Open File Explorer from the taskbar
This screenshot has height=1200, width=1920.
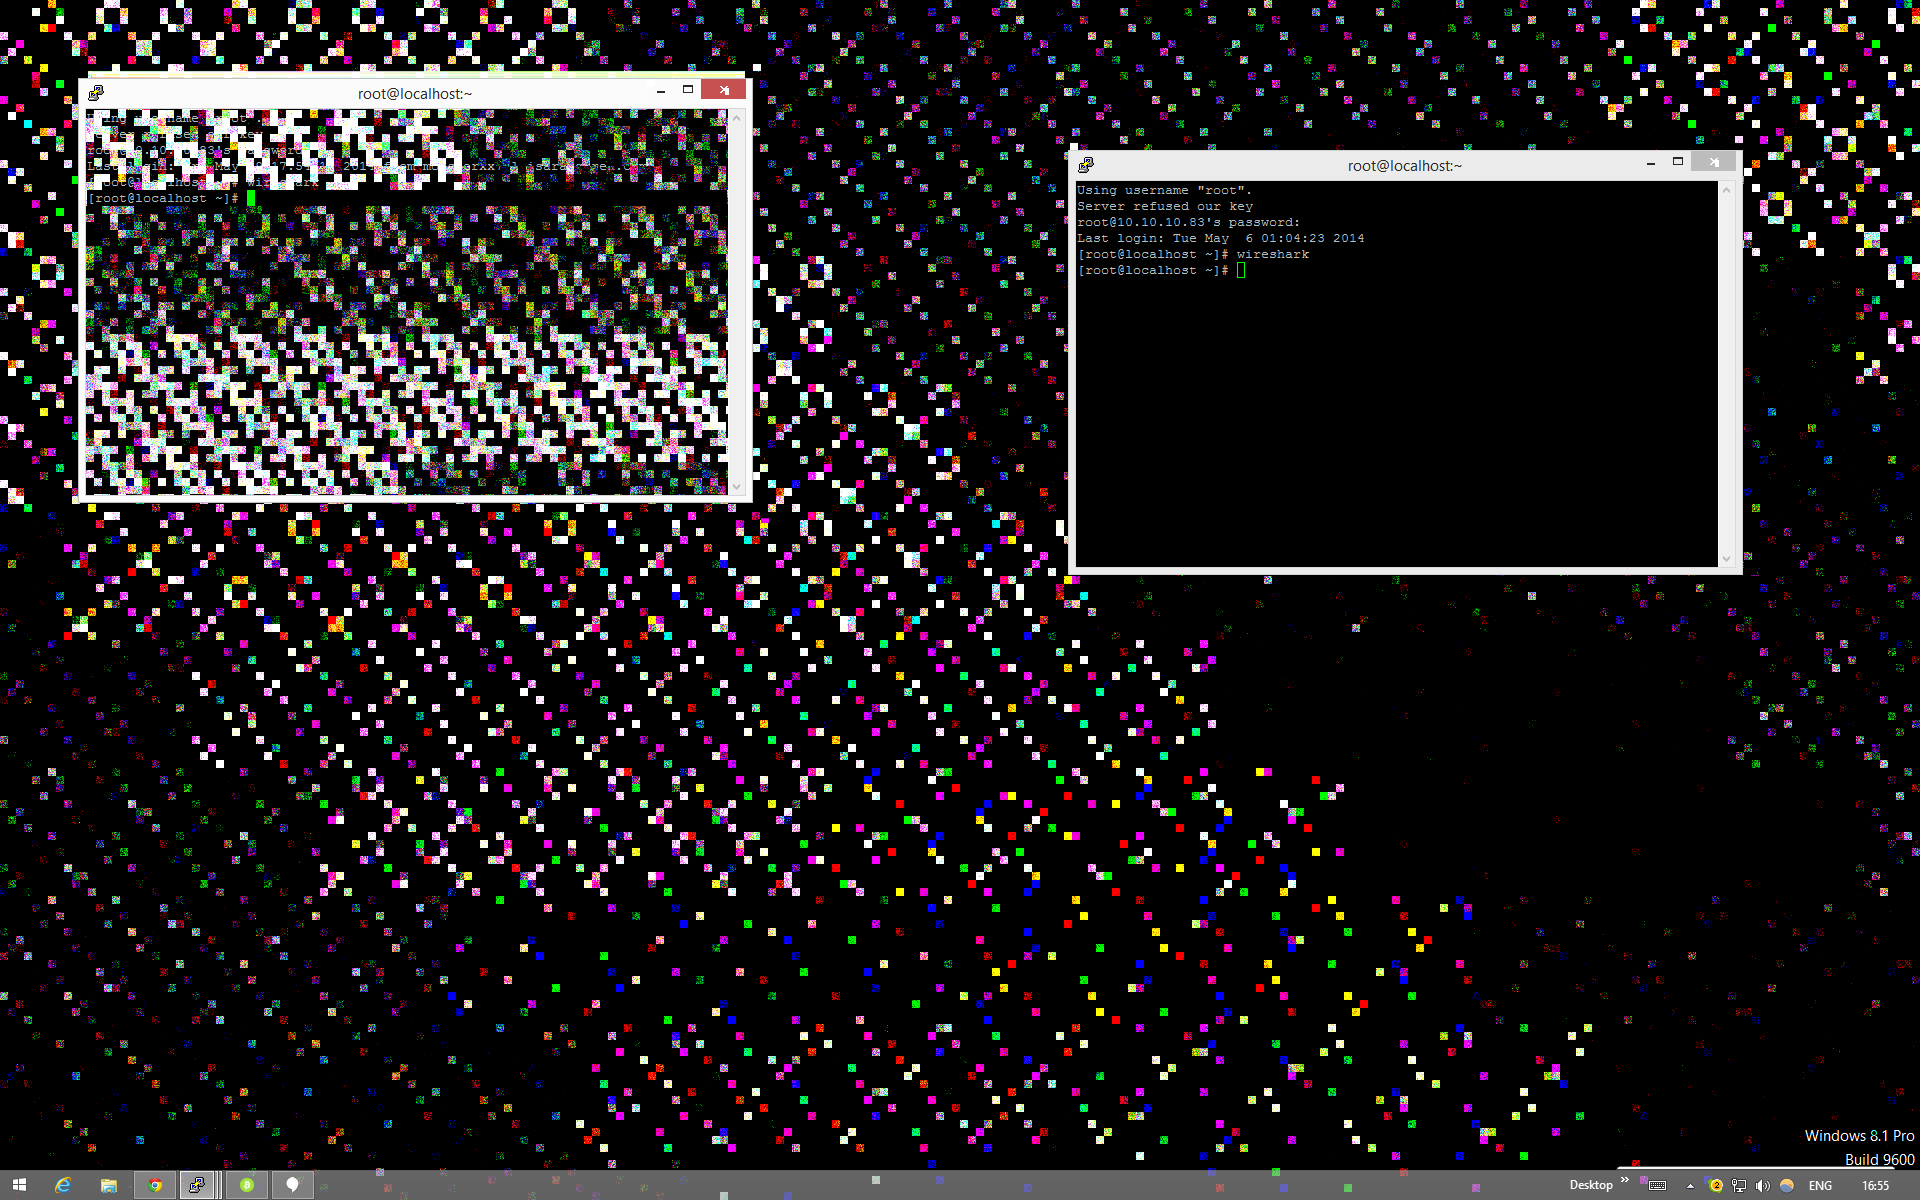tap(109, 1185)
